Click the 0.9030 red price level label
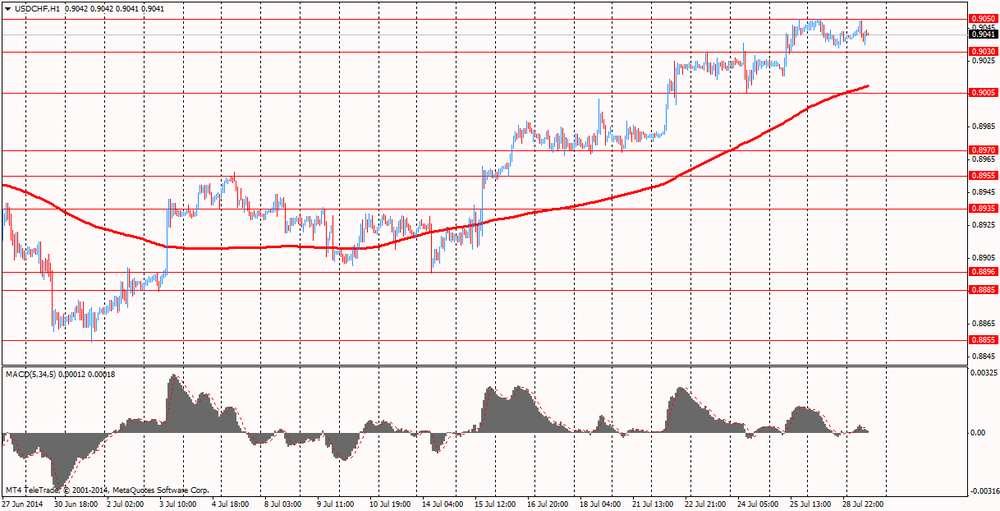 tap(982, 51)
